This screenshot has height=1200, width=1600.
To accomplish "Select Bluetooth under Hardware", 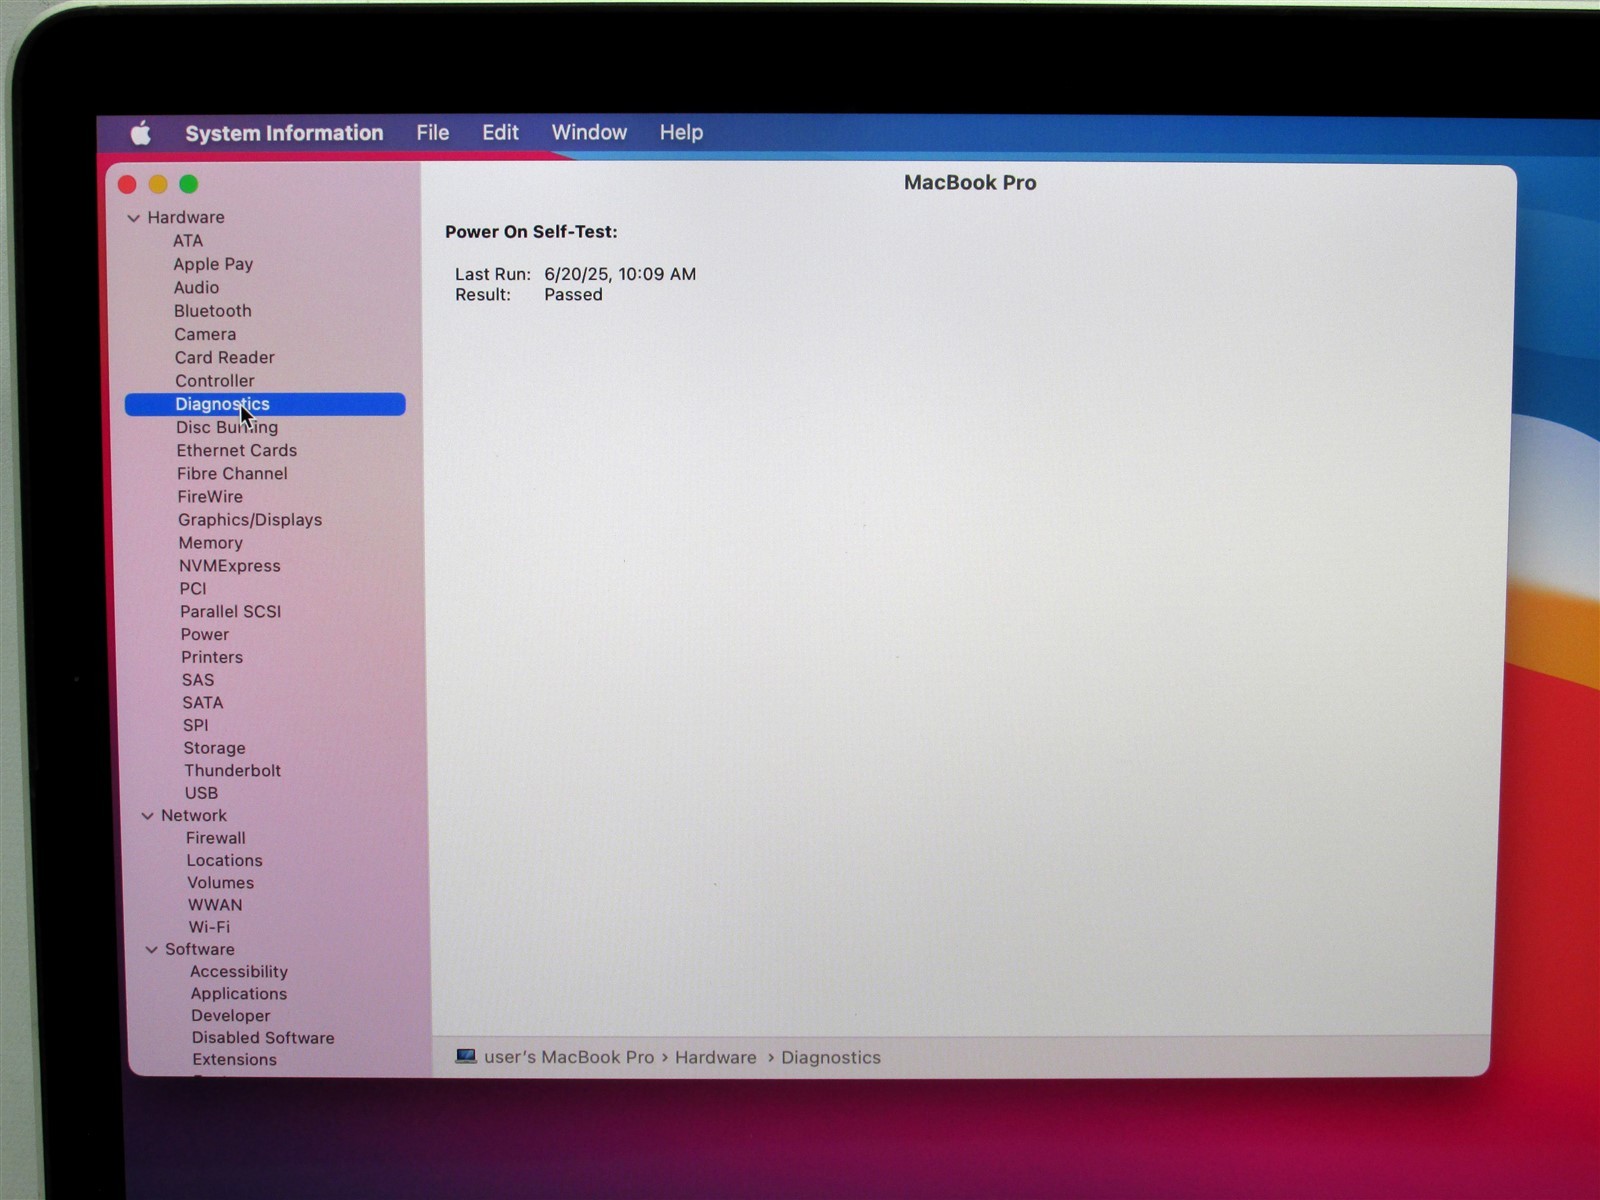I will pos(213,311).
